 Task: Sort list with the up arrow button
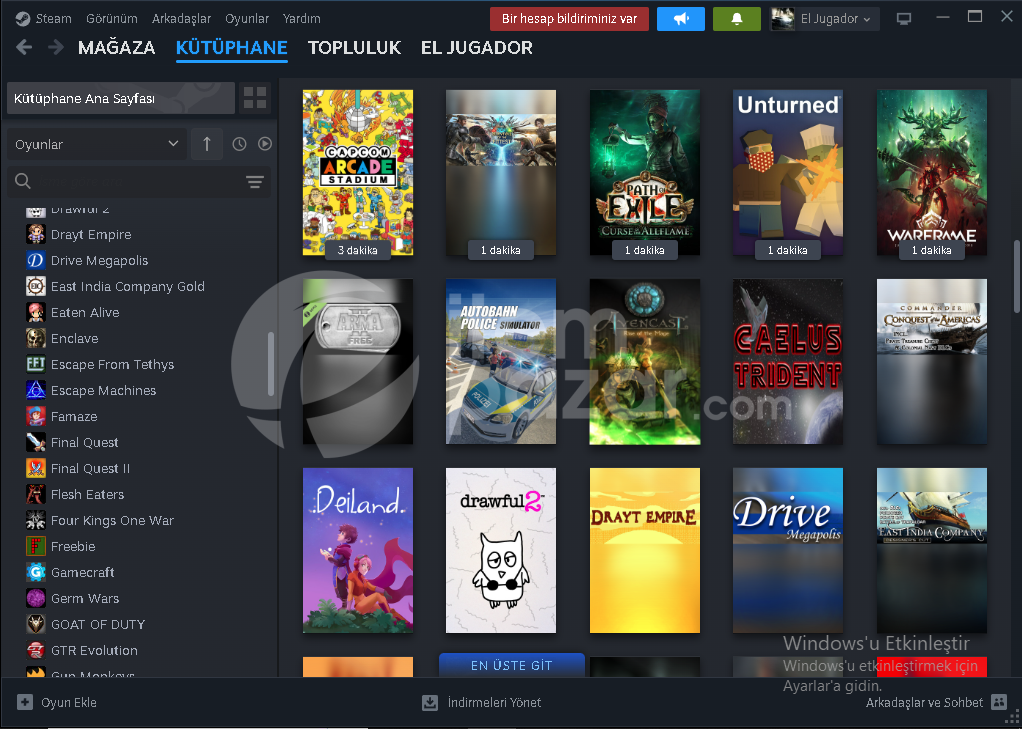pyautogui.click(x=207, y=144)
